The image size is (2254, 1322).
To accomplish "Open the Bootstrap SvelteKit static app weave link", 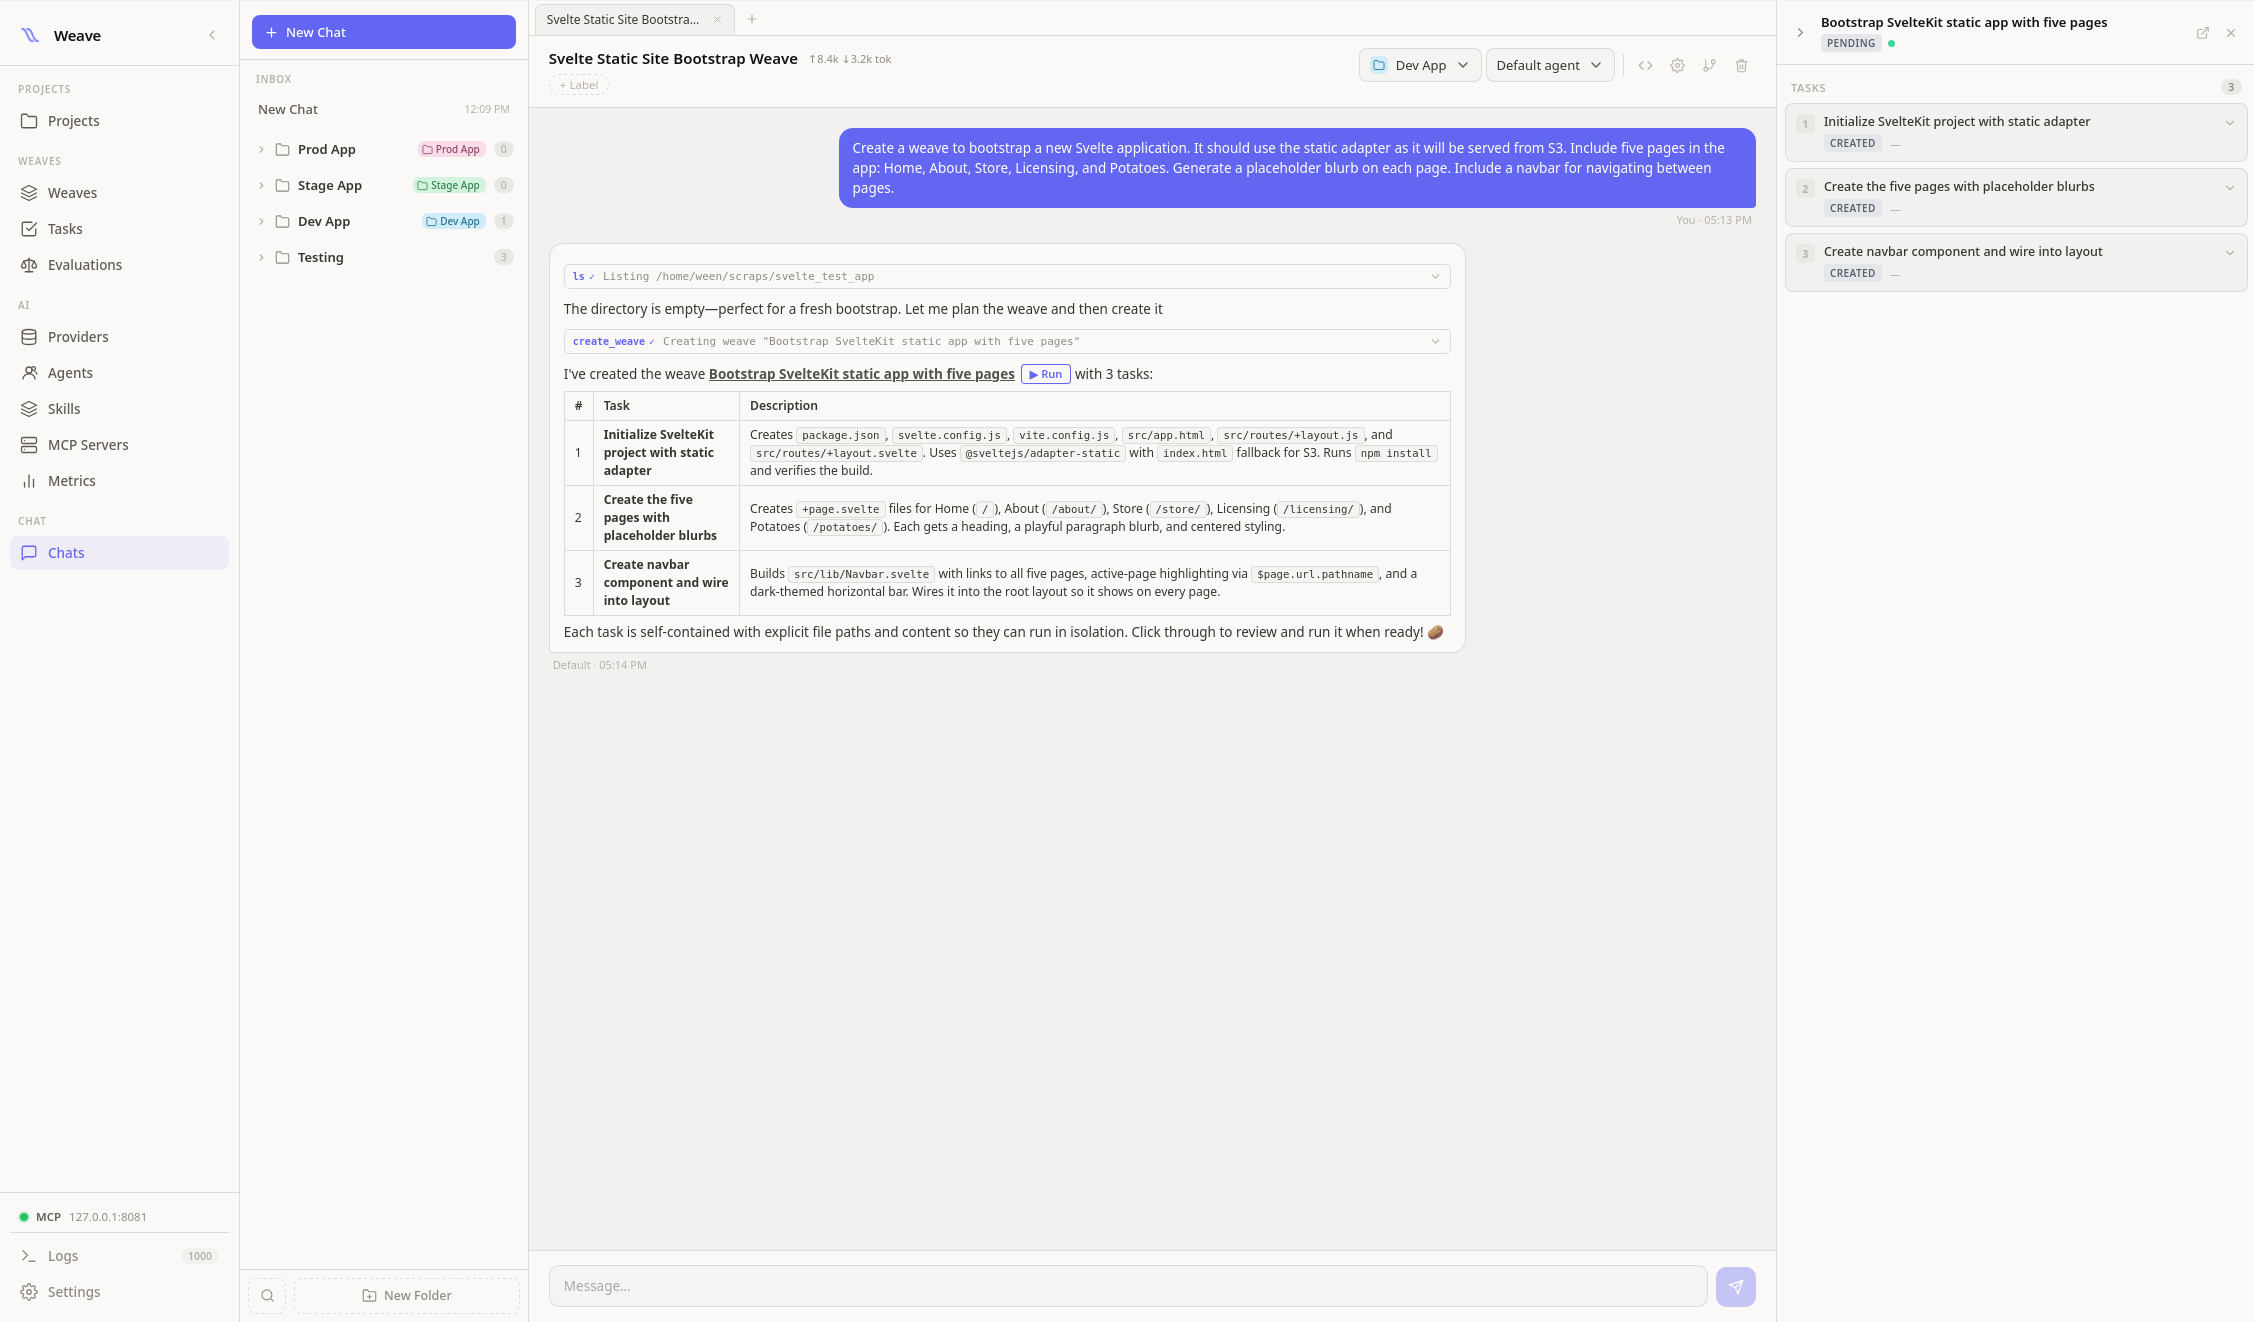I will pos(862,374).
